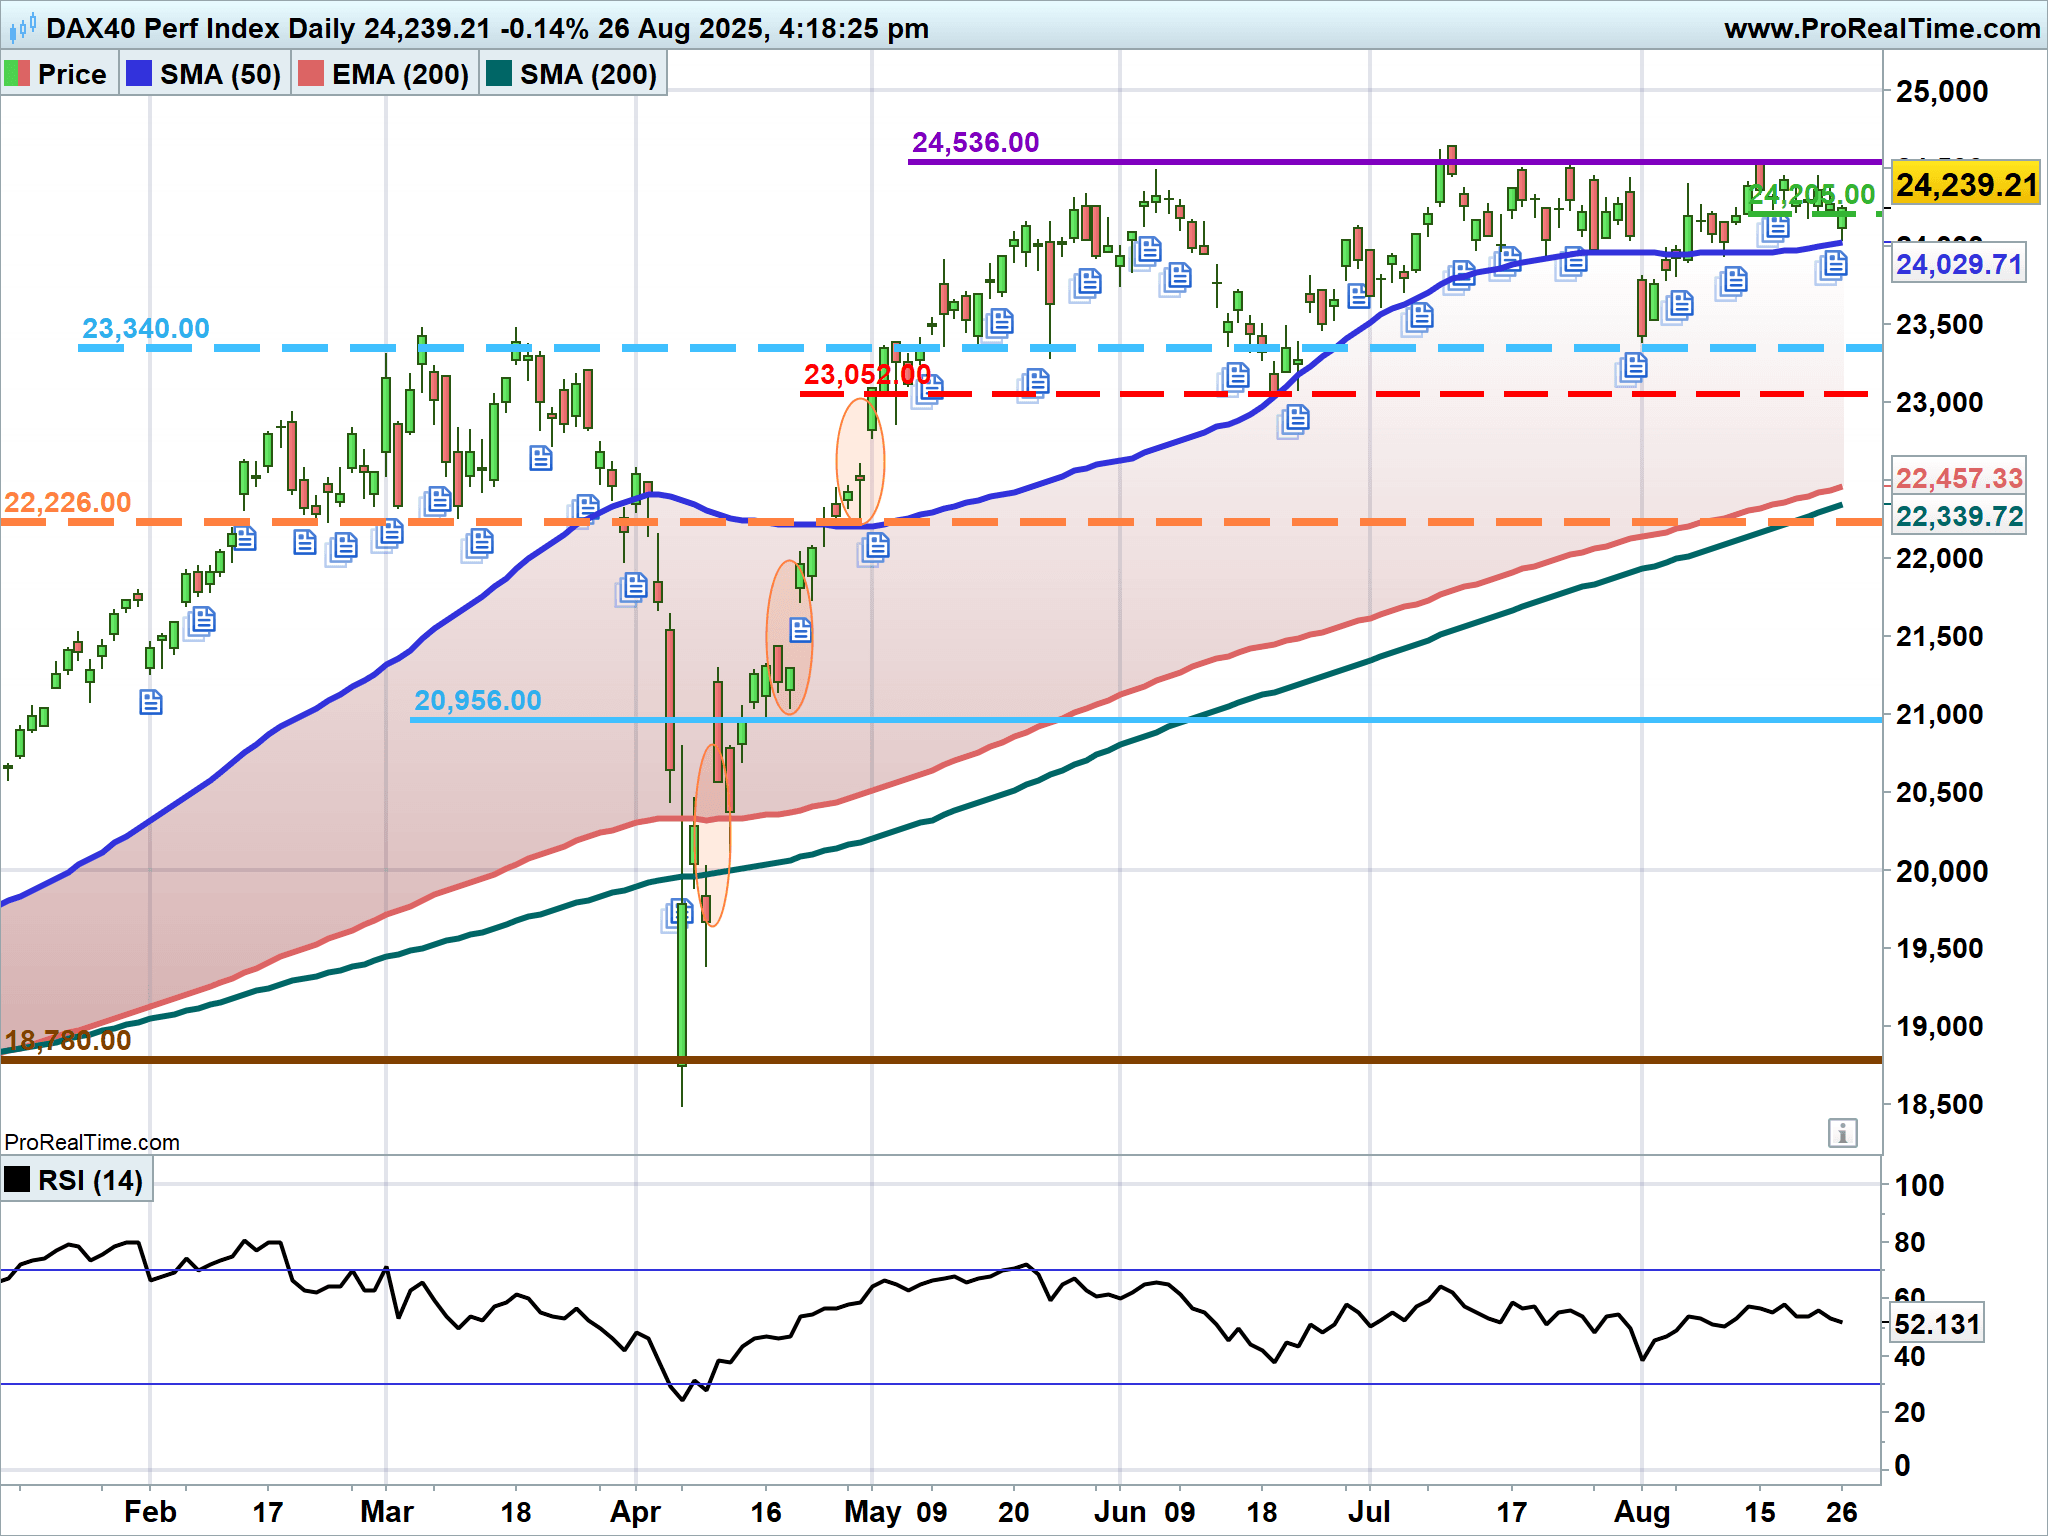Screen dimensions: 2048x1536
Task: Select the SMA (200) legend label
Action: 588,74
